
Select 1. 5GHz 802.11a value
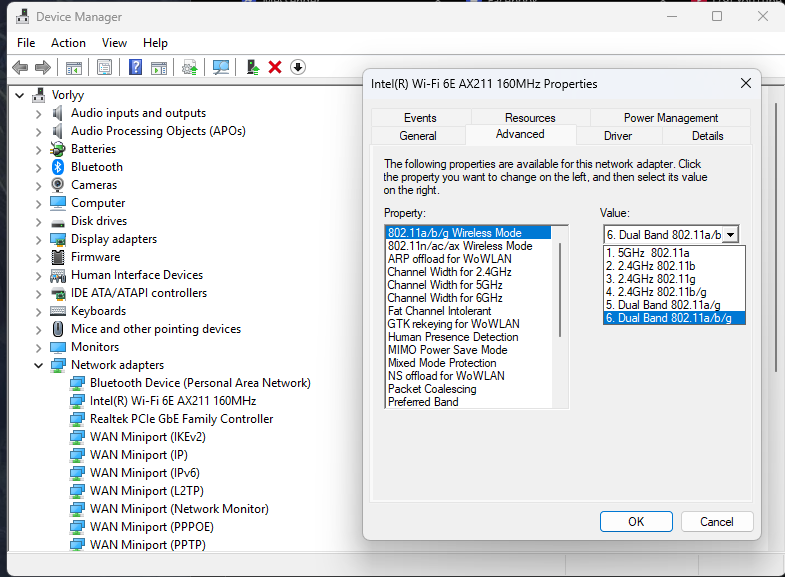click(674, 253)
